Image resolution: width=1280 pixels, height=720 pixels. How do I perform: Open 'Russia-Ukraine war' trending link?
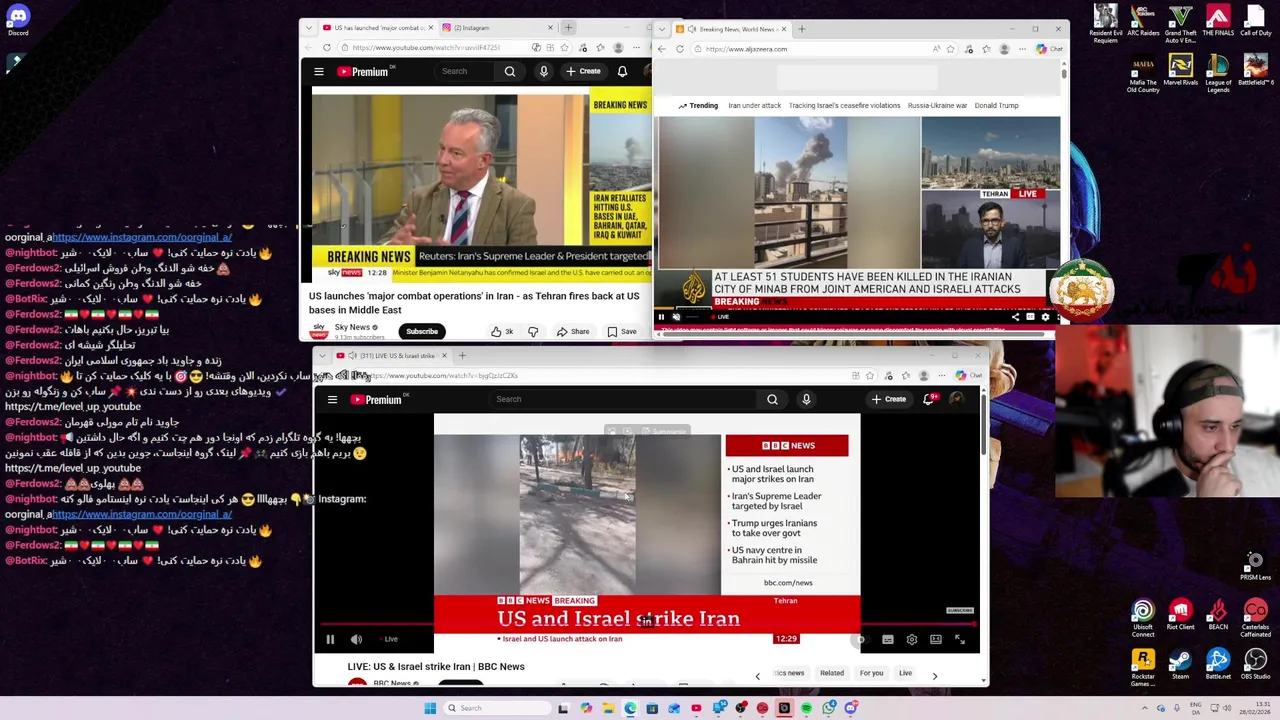[x=937, y=105]
